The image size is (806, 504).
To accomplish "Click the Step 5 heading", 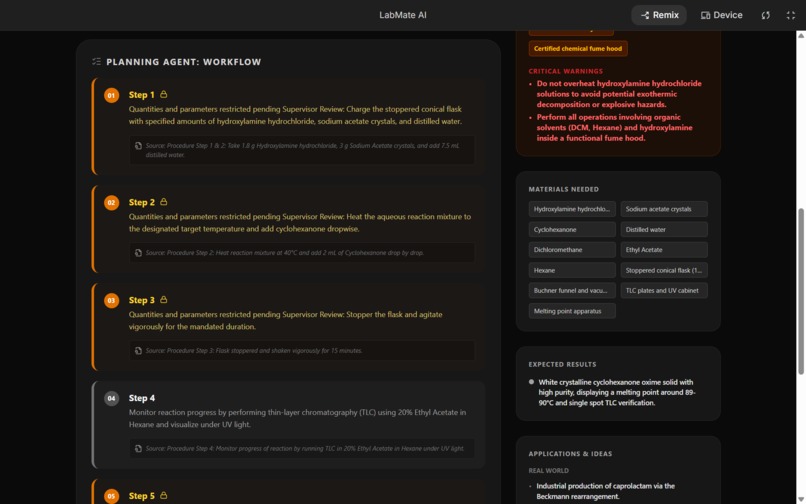I will click(x=141, y=496).
